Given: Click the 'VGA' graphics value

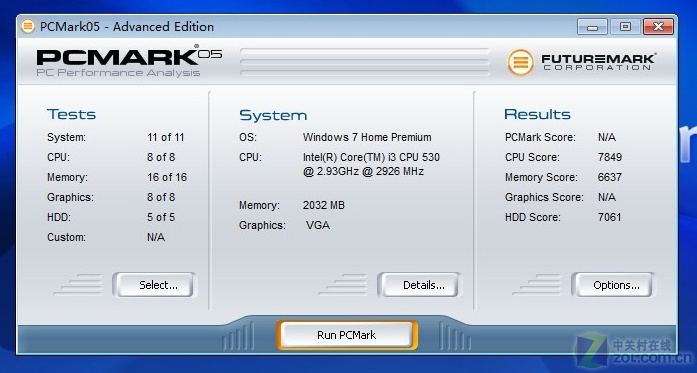Looking at the screenshot, I should click(318, 225).
